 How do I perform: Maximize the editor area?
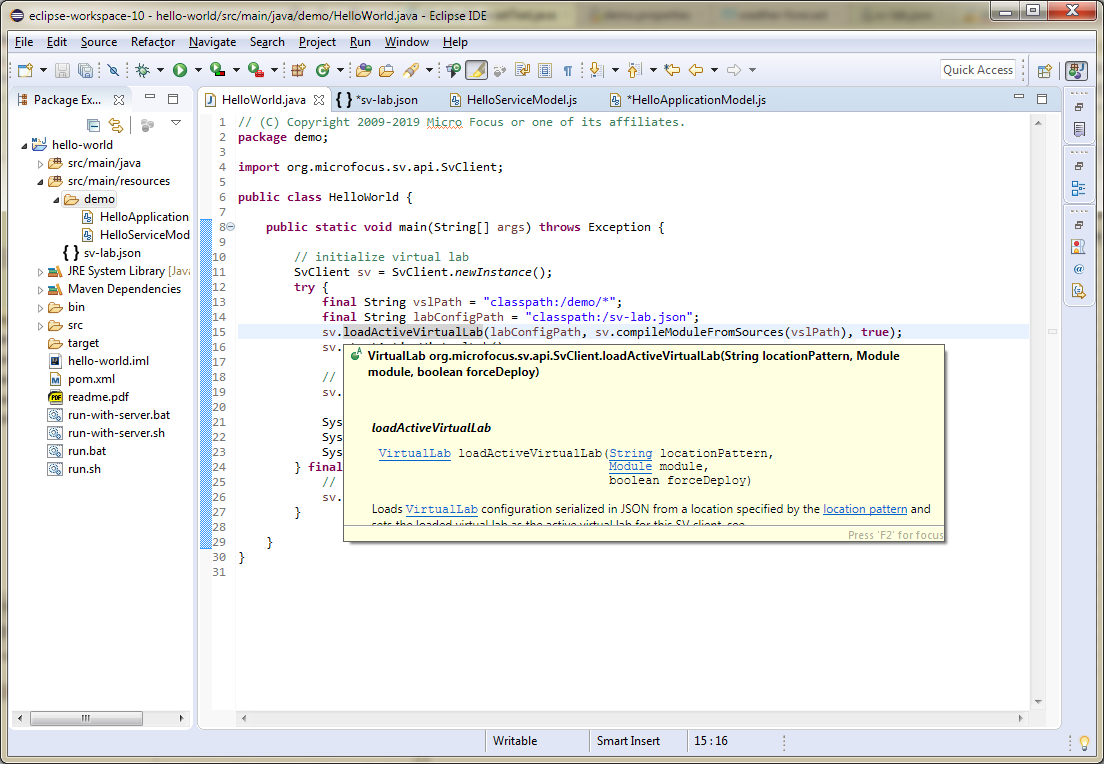coord(1042,99)
